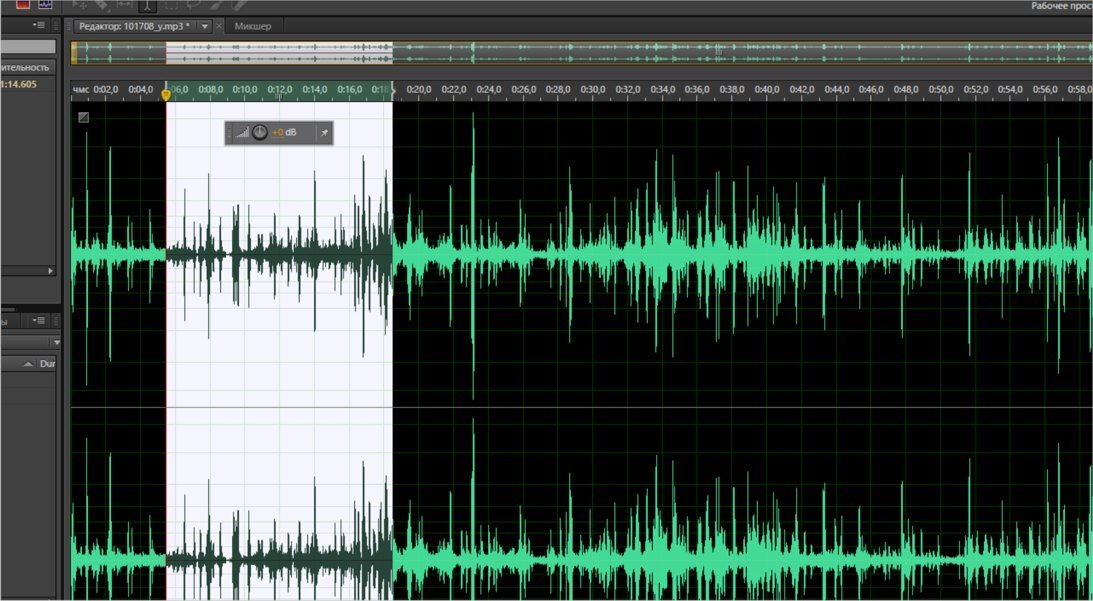Select the Paintbrush Selection tool
This screenshot has height=601, width=1093.
tap(217, 5)
